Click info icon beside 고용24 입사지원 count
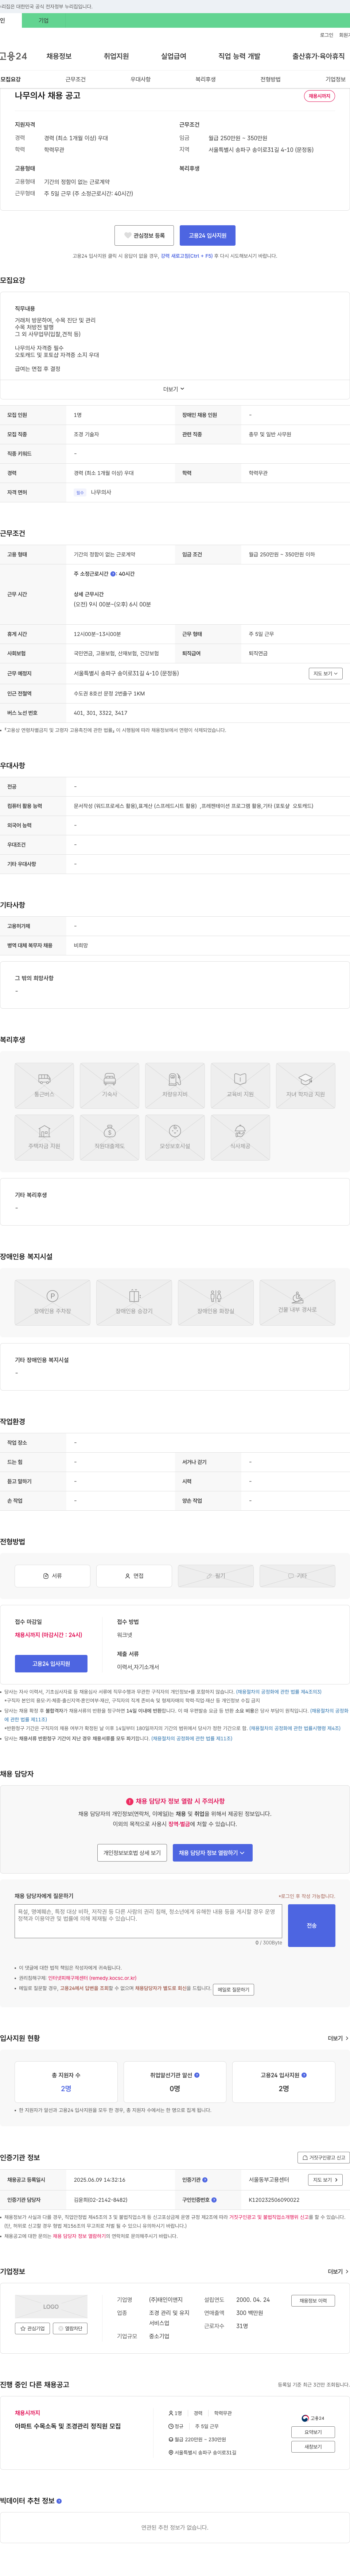 (x=304, y=2075)
